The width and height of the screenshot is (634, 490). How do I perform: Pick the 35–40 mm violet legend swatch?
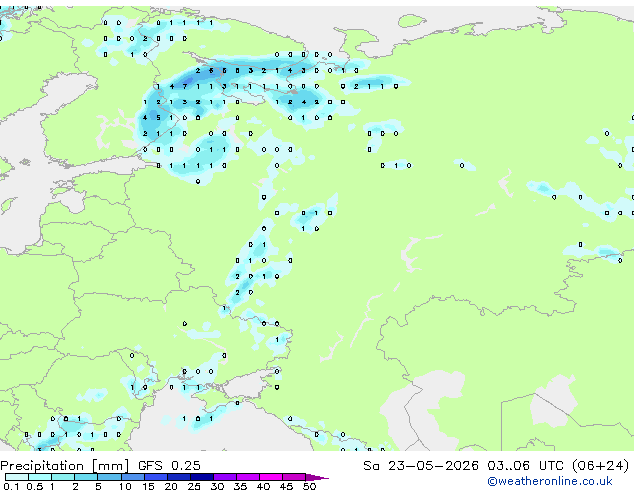248,477
